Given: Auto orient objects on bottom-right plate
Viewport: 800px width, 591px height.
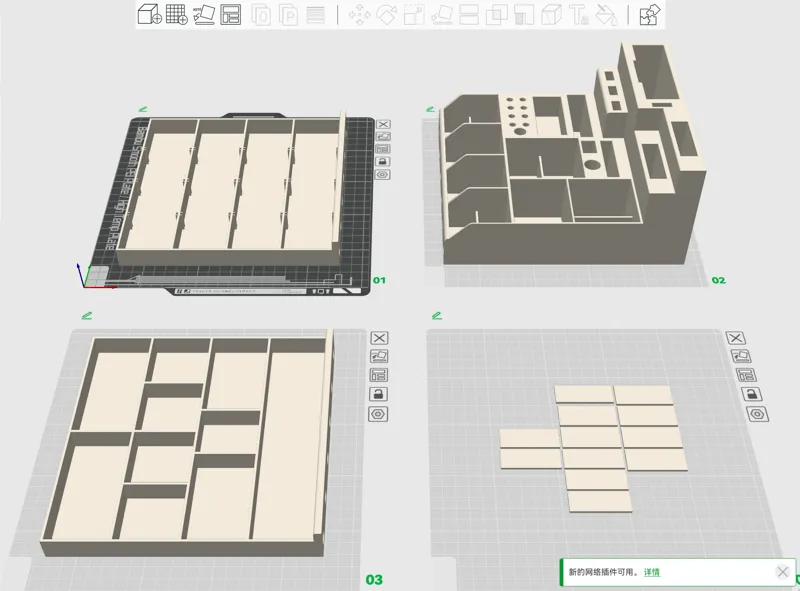Looking at the screenshot, I should (x=740, y=356).
